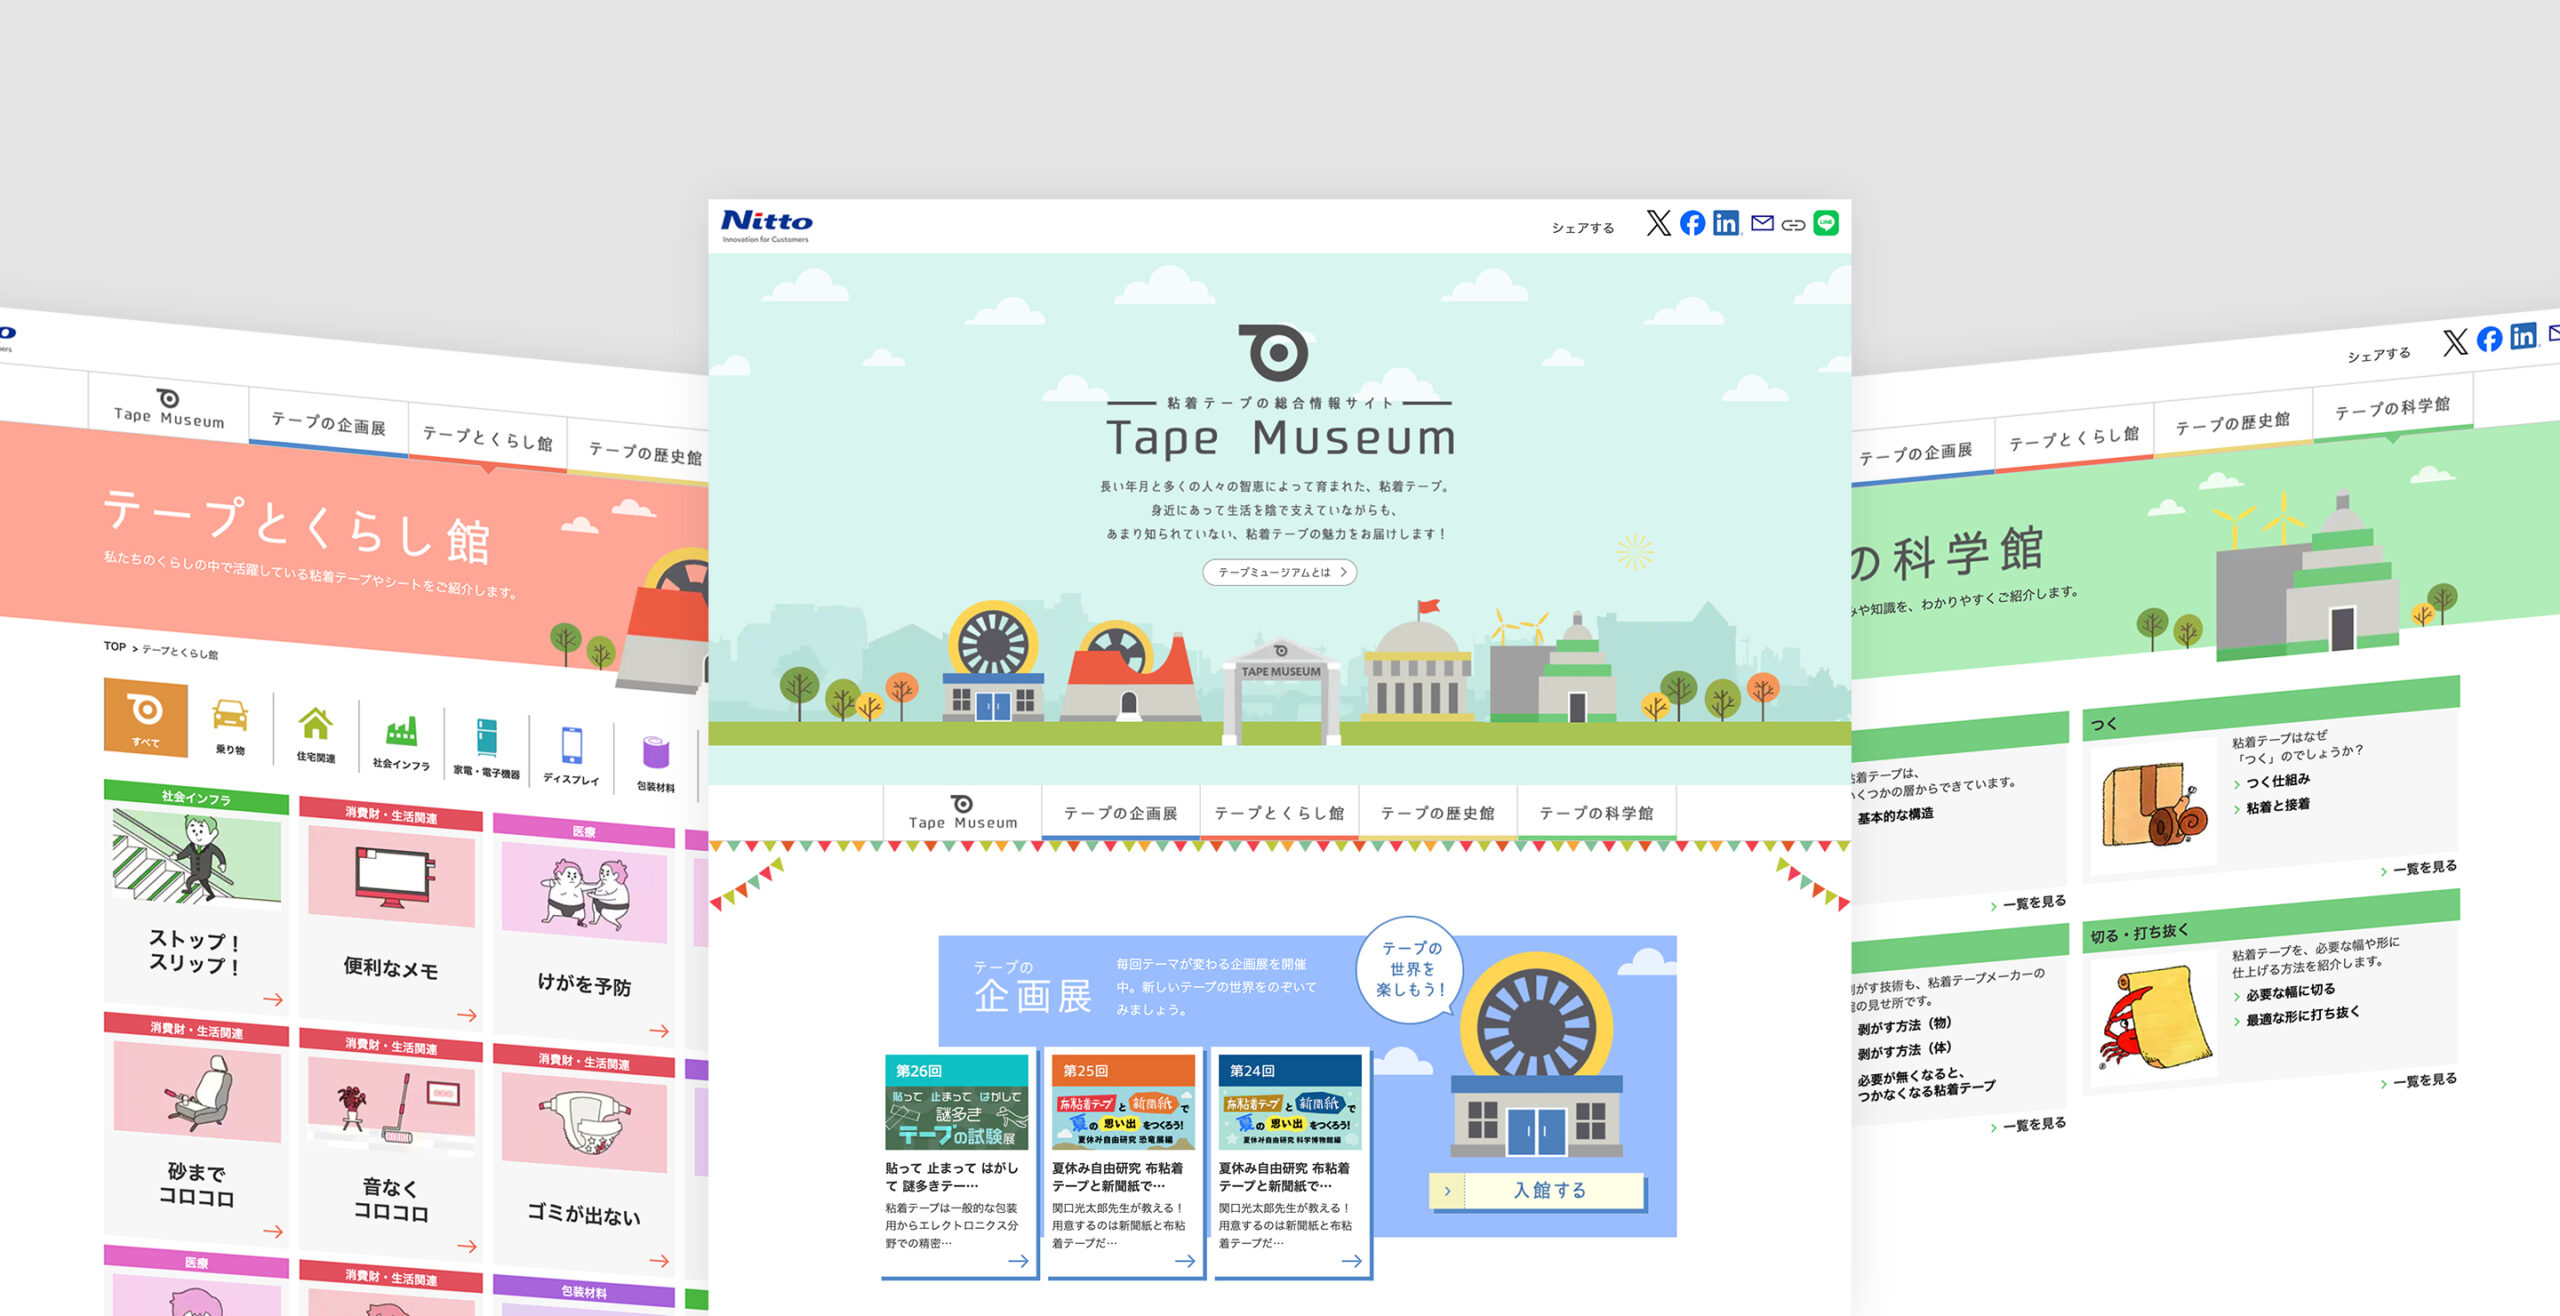Click TAPE MUSEUM gate building in hero
Screen dimensions: 2560x1316
pos(1281,690)
